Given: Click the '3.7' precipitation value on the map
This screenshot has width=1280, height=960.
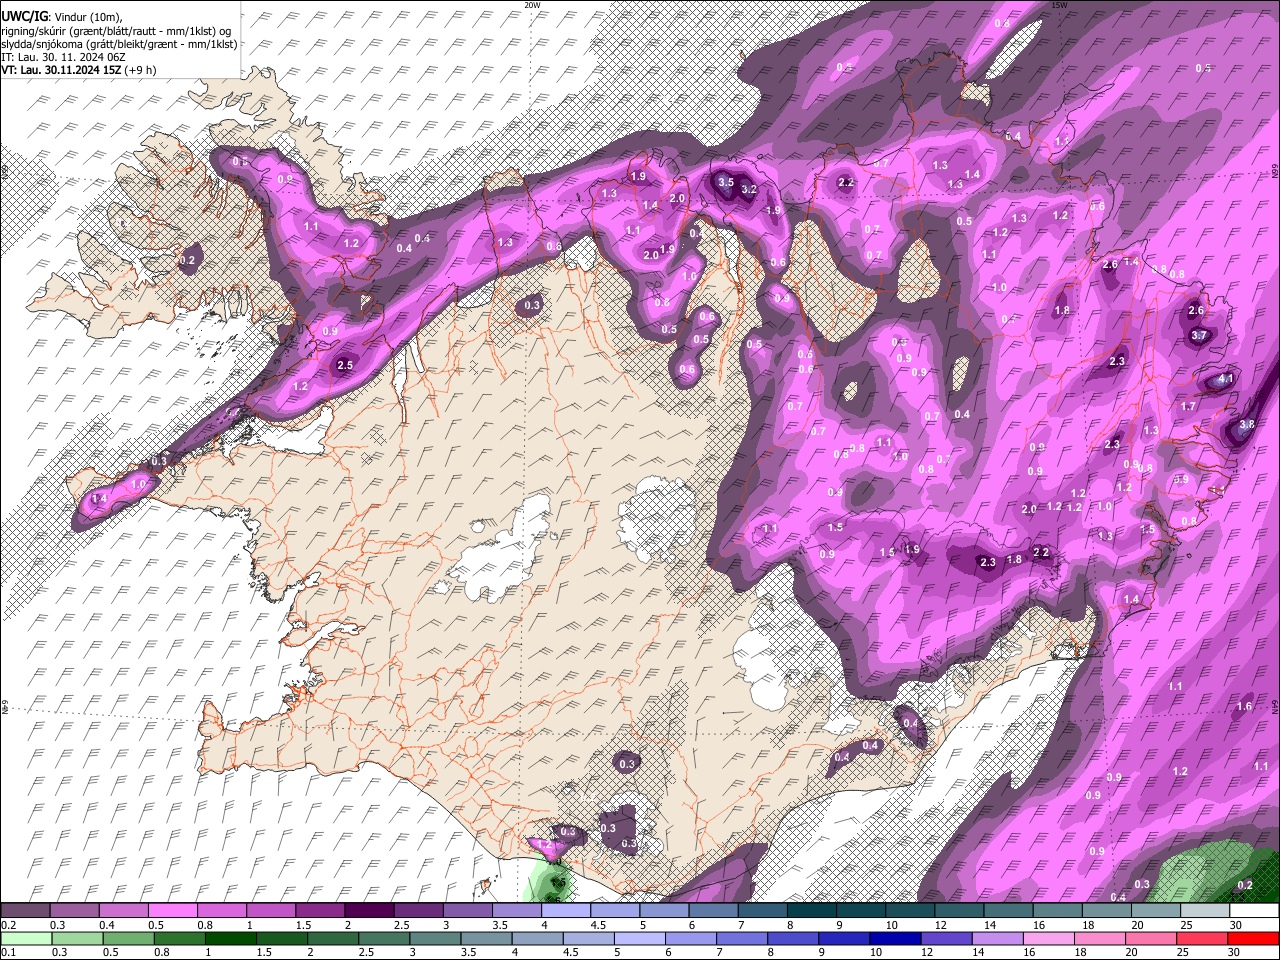Looking at the screenshot, I should pos(1200,336).
